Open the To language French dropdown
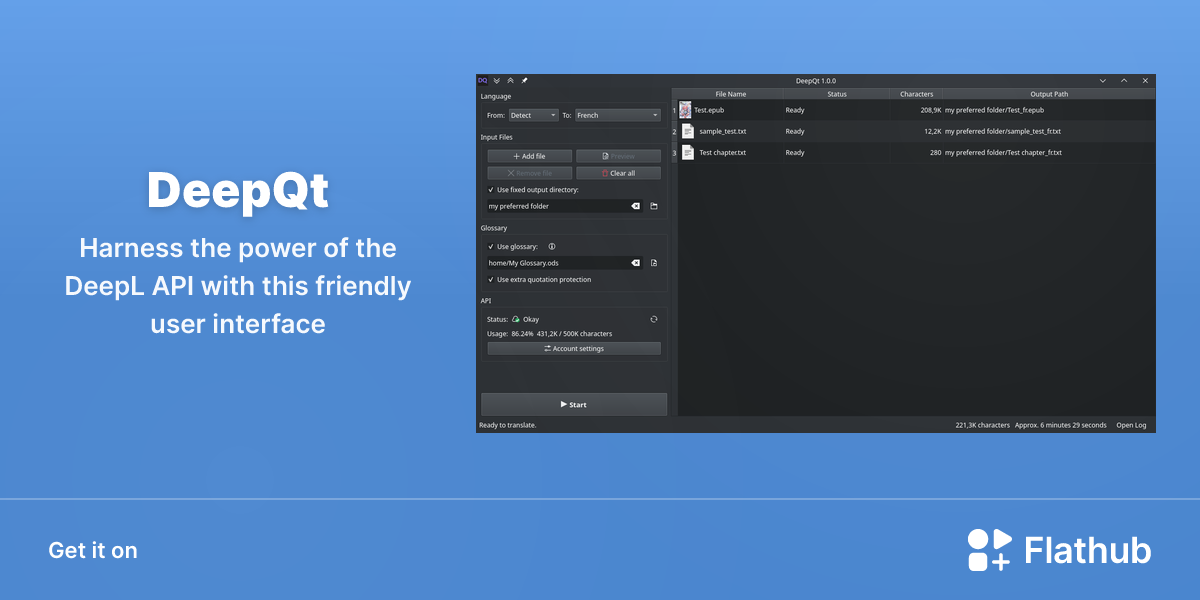This screenshot has height=600, width=1200. [617, 115]
